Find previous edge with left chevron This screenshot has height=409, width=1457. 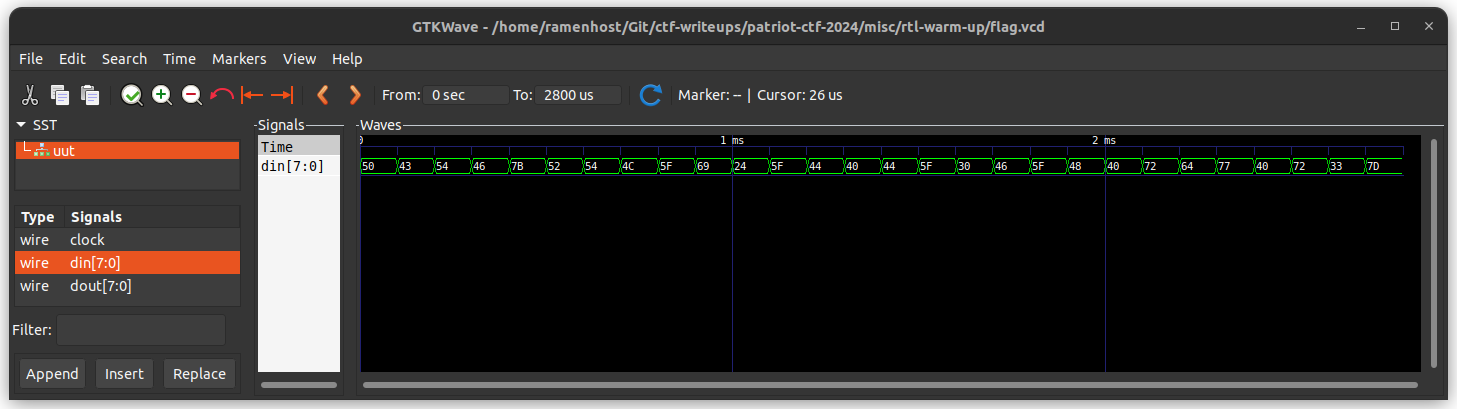(x=322, y=95)
